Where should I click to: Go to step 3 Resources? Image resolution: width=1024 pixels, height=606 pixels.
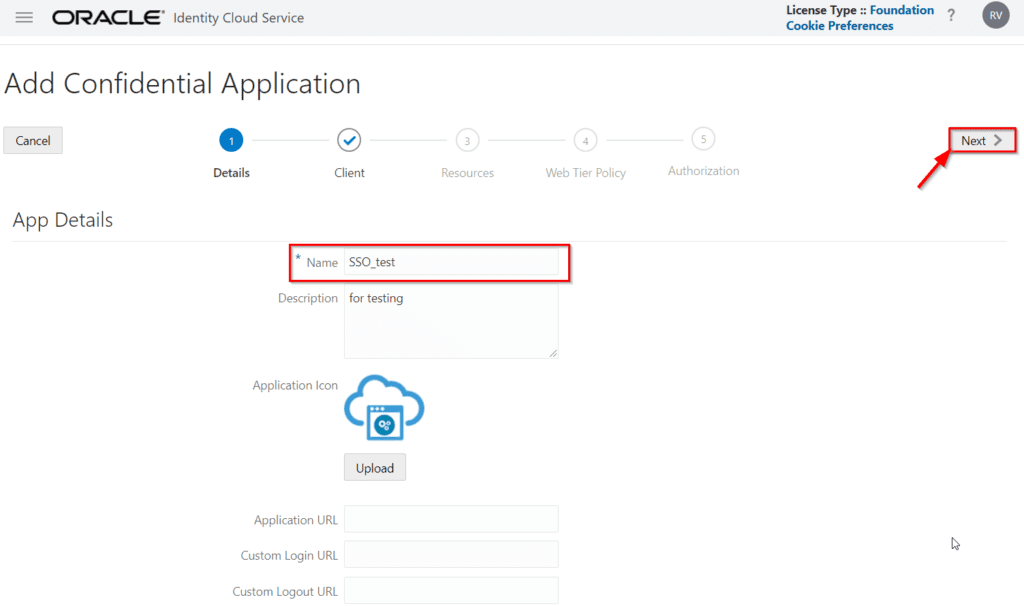click(x=467, y=141)
